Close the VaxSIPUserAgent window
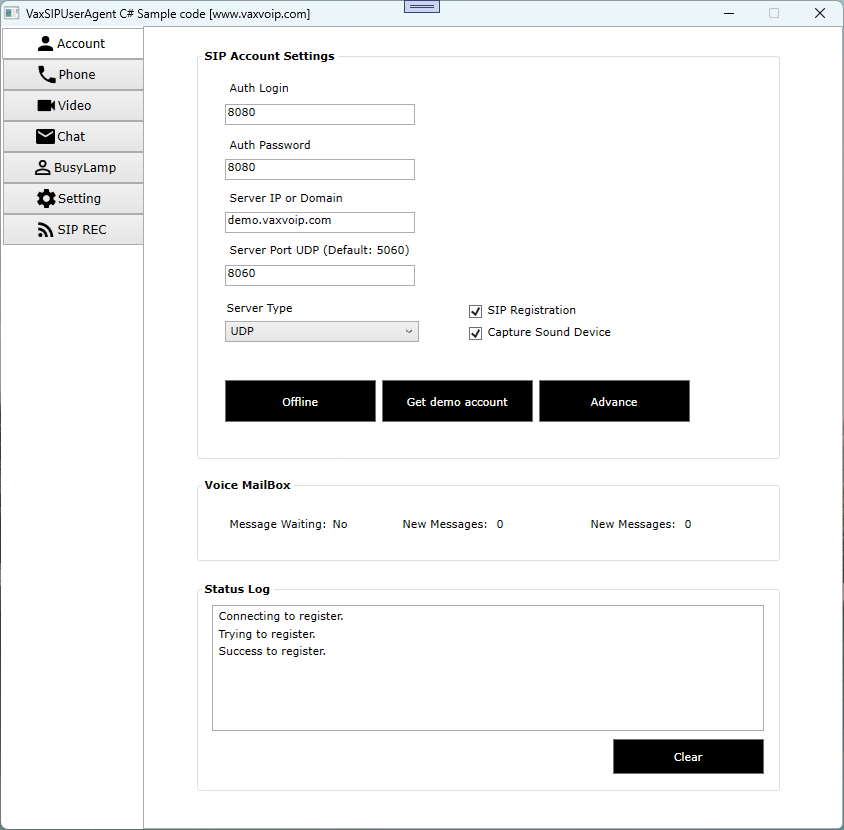This screenshot has width=844, height=830. pyautogui.click(x=820, y=13)
